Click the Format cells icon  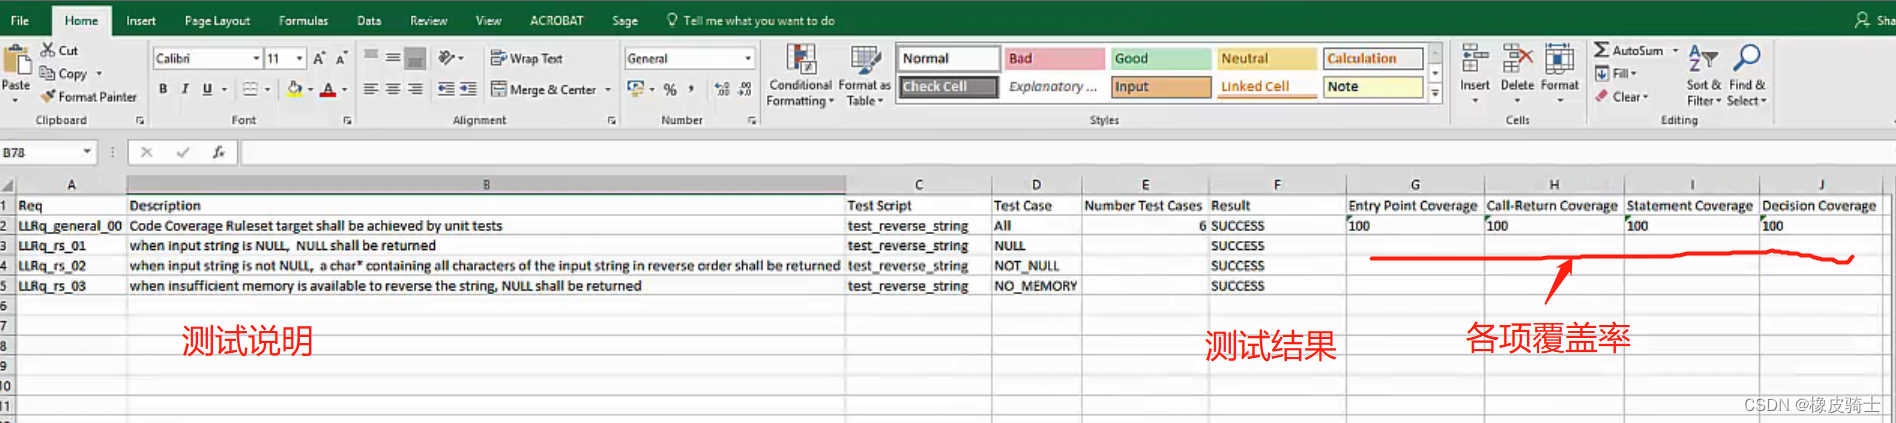(1559, 59)
